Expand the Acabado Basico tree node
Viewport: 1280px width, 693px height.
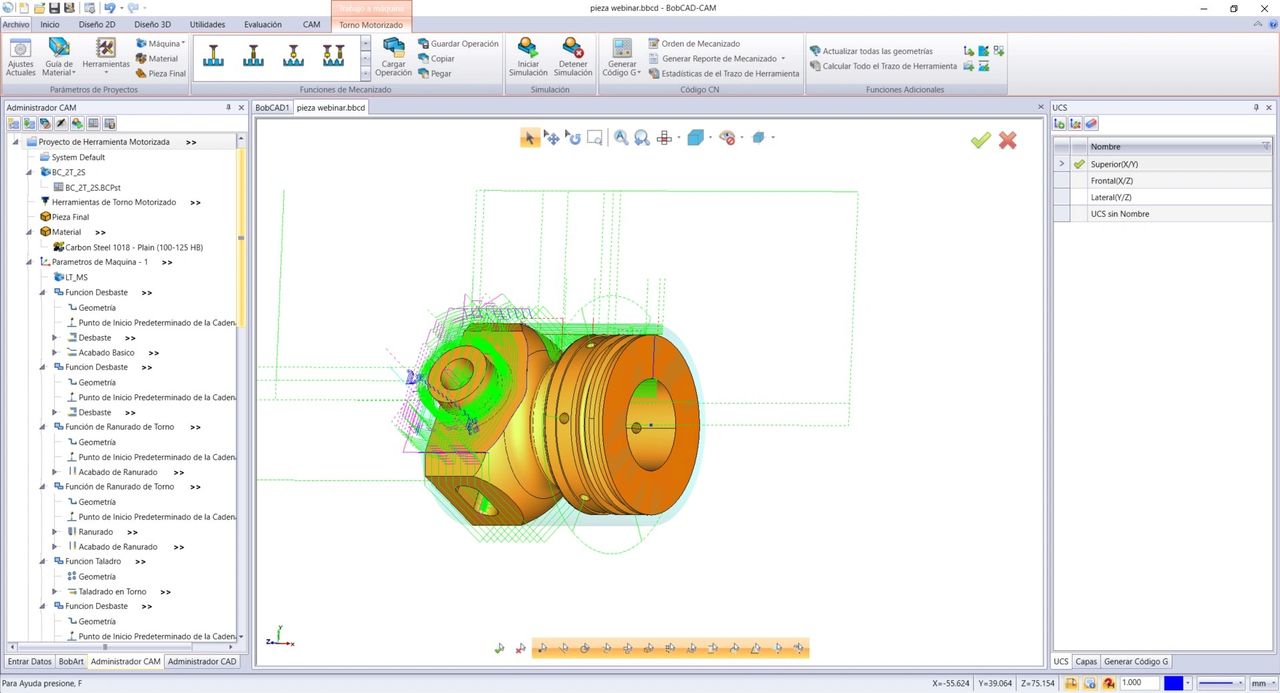coord(55,353)
